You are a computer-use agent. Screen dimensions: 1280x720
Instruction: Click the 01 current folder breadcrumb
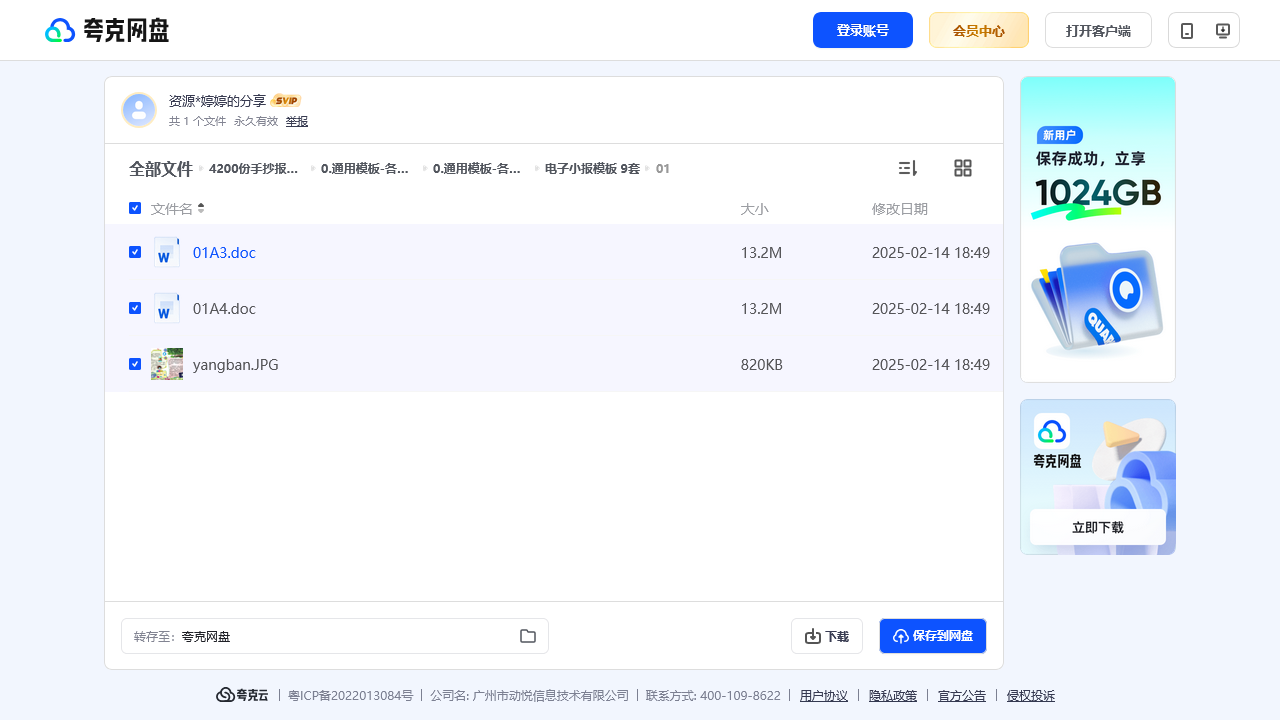pyautogui.click(x=663, y=169)
